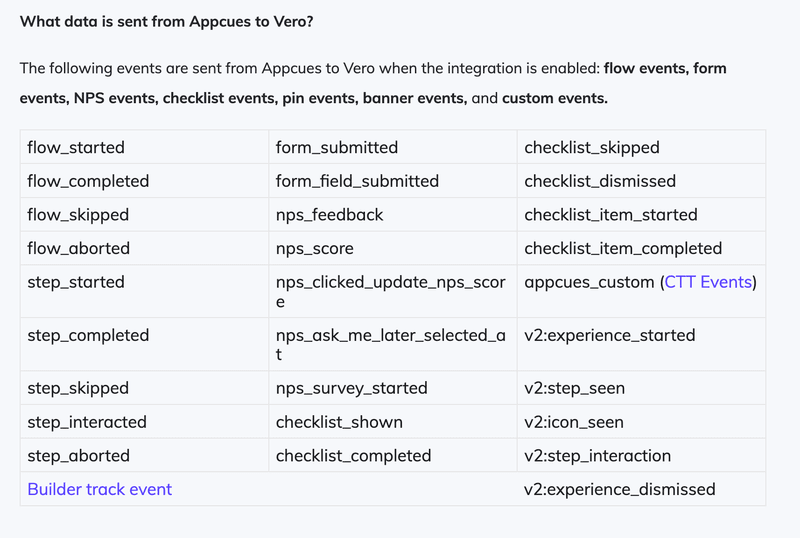This screenshot has height=538, width=800.
Task: Open the Builder track event link
Action: tap(100, 489)
